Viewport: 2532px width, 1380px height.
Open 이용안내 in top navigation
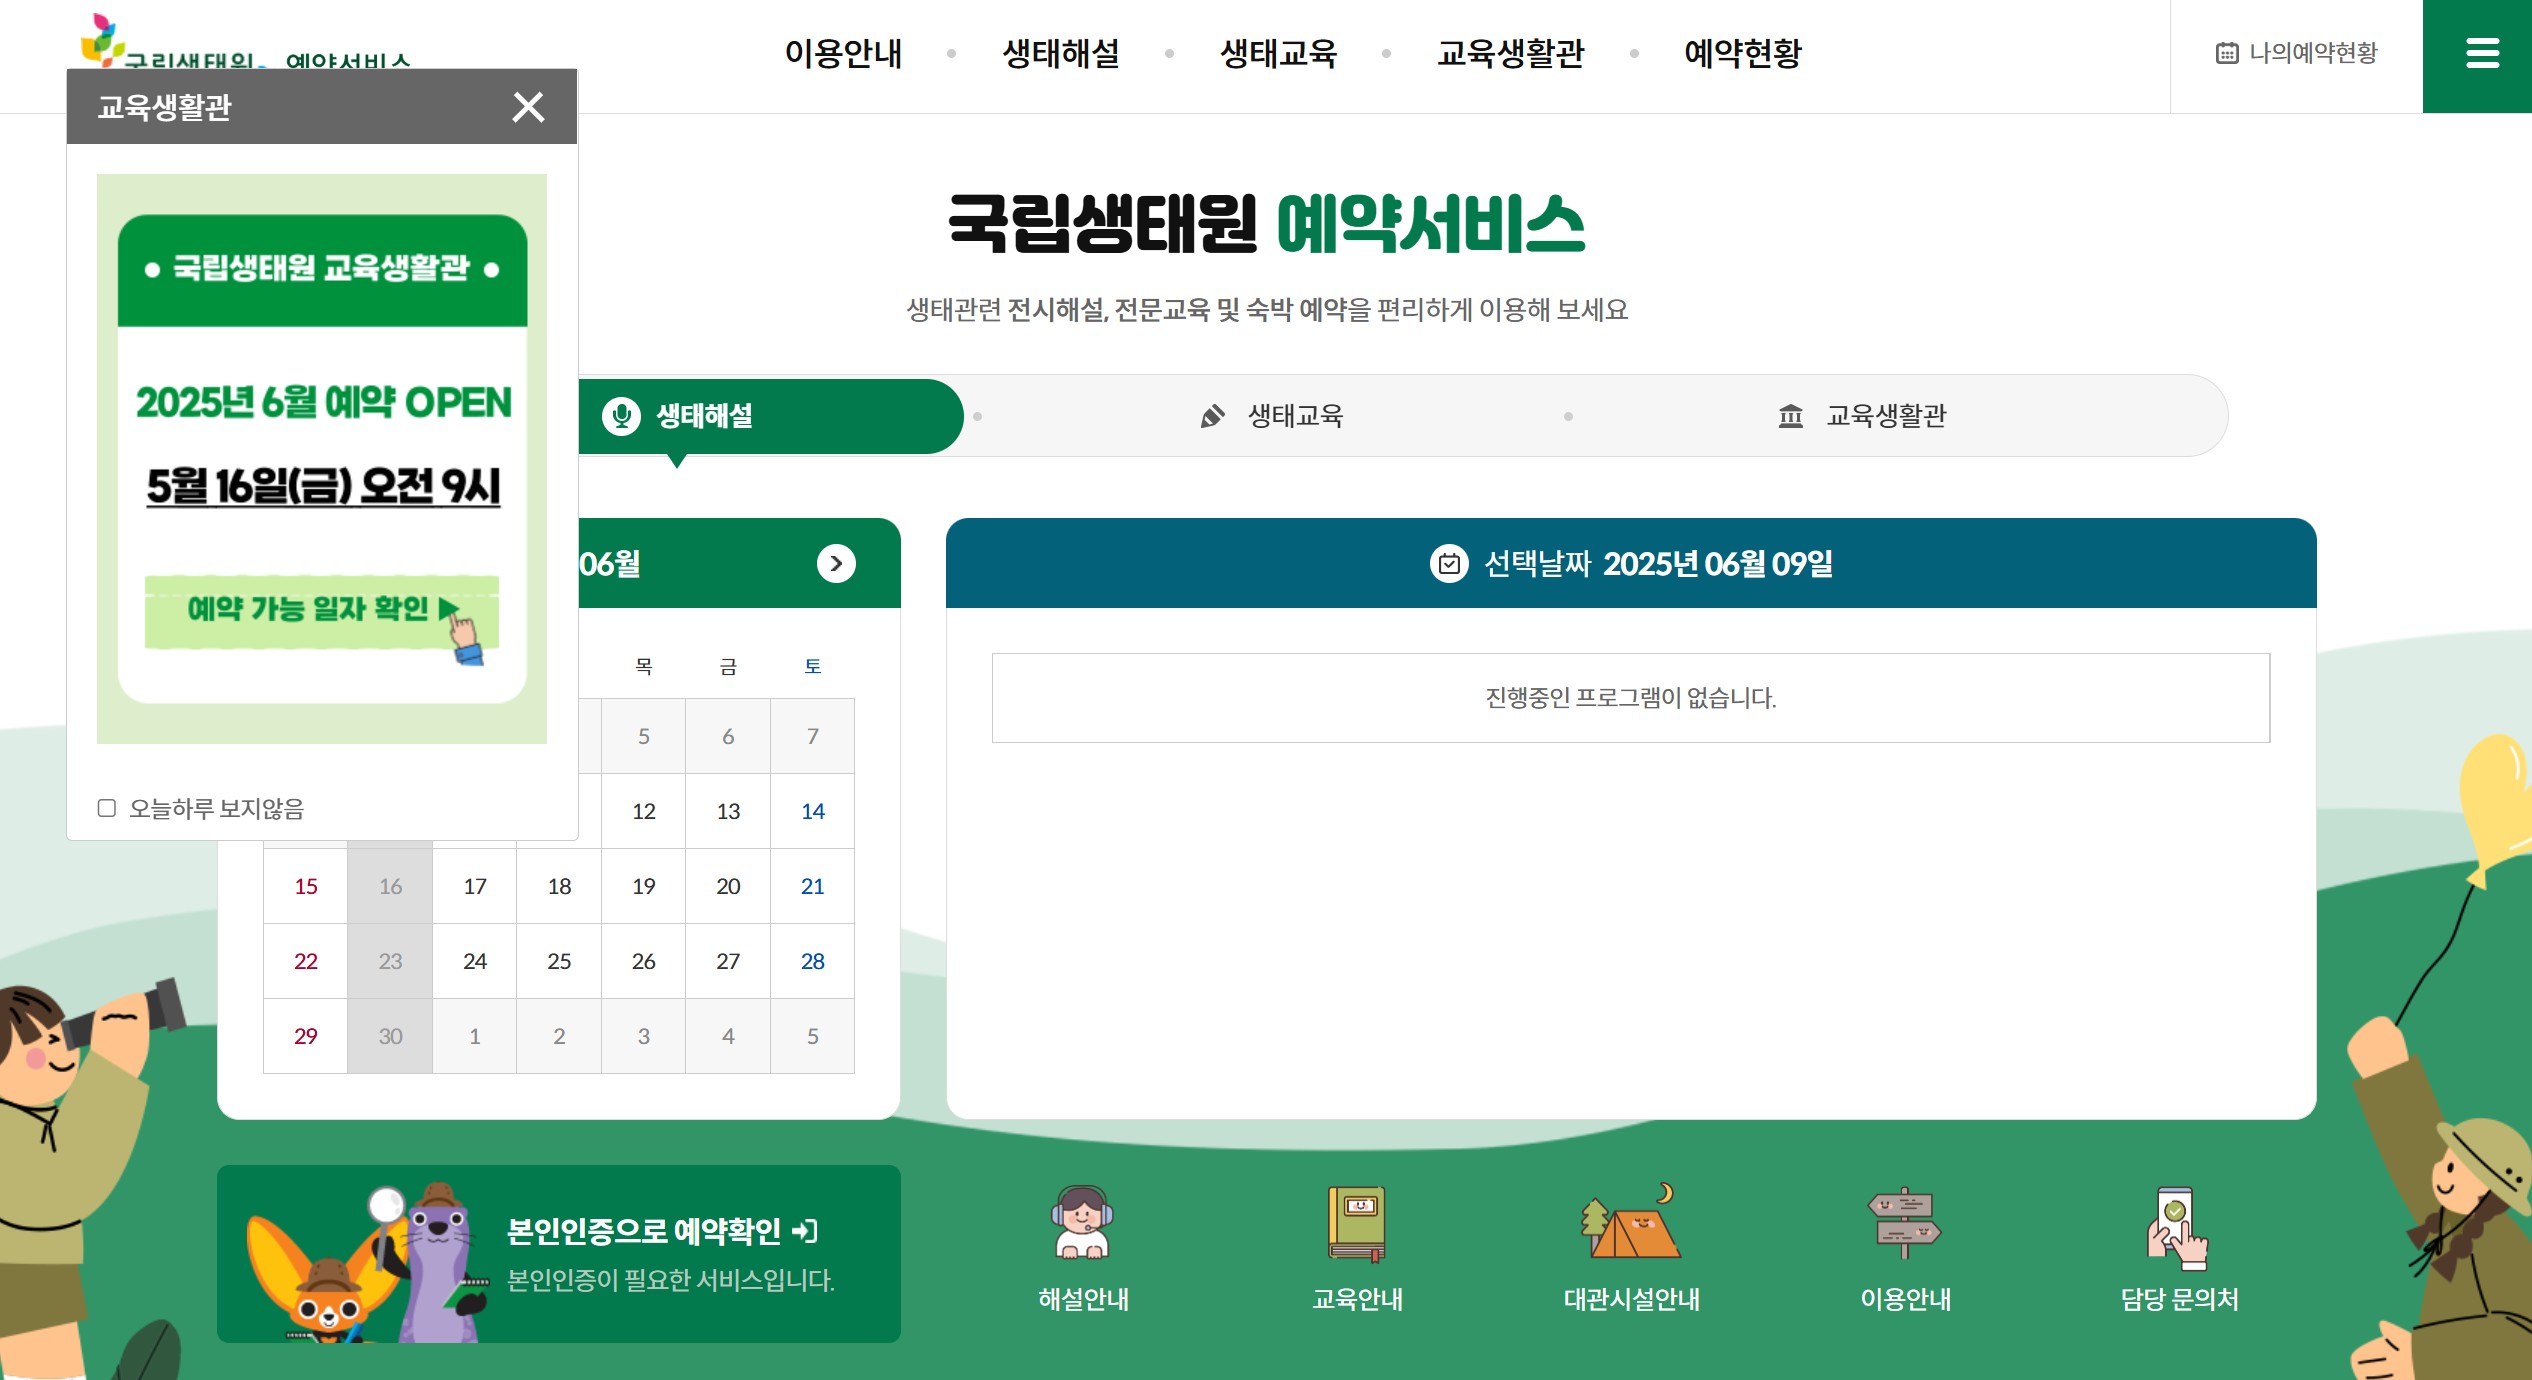843,53
